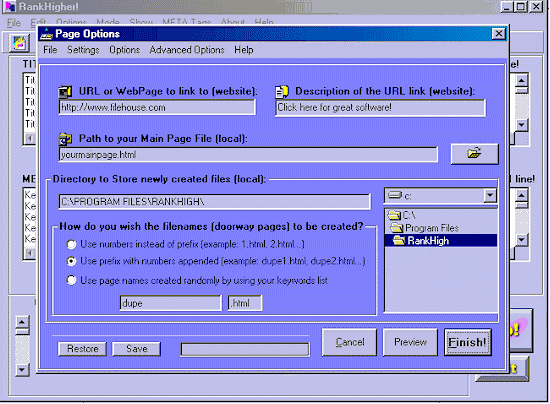Click the URL or WebPage input field

click(157, 107)
